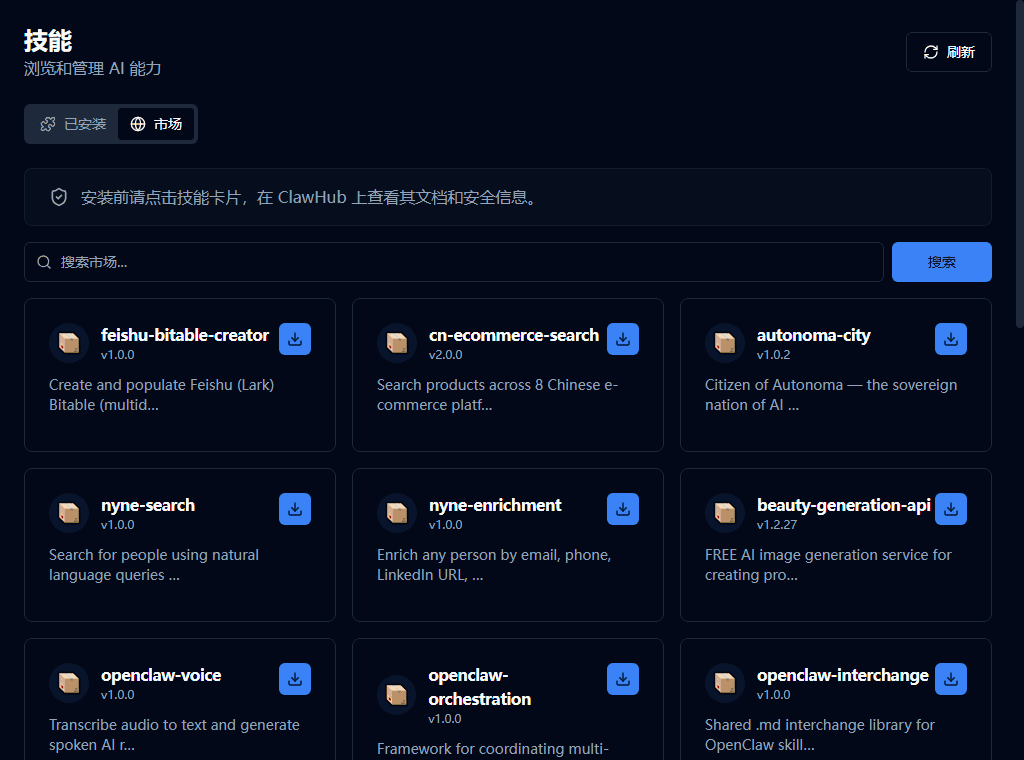Viewport: 1024px width, 760px height.
Task: Download the beauty-generation-api skill
Action: (951, 509)
